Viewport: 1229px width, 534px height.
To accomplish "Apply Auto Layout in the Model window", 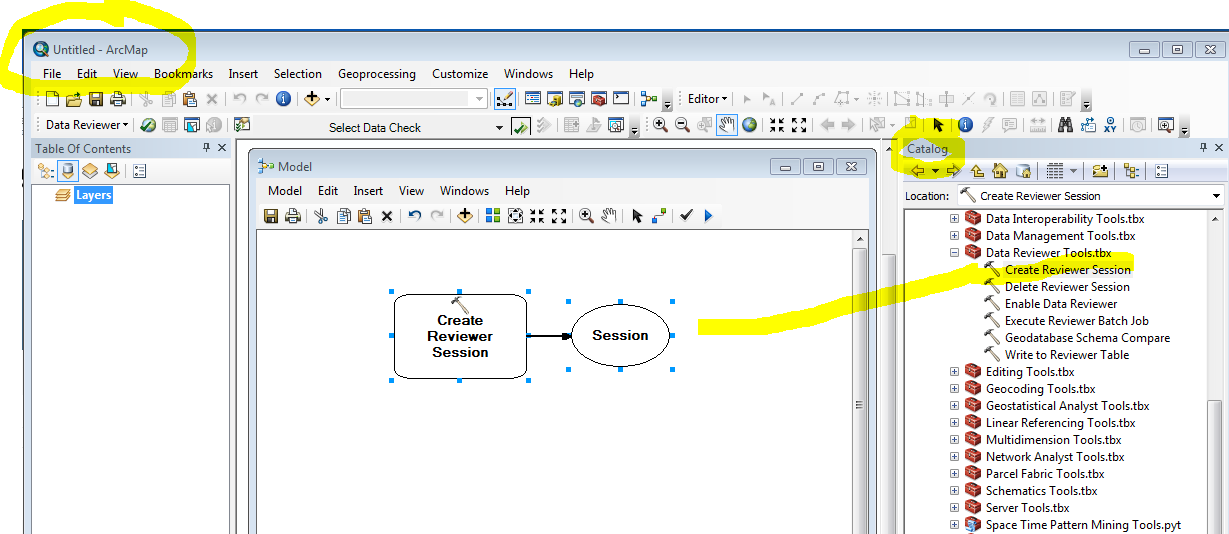I will 493,215.
